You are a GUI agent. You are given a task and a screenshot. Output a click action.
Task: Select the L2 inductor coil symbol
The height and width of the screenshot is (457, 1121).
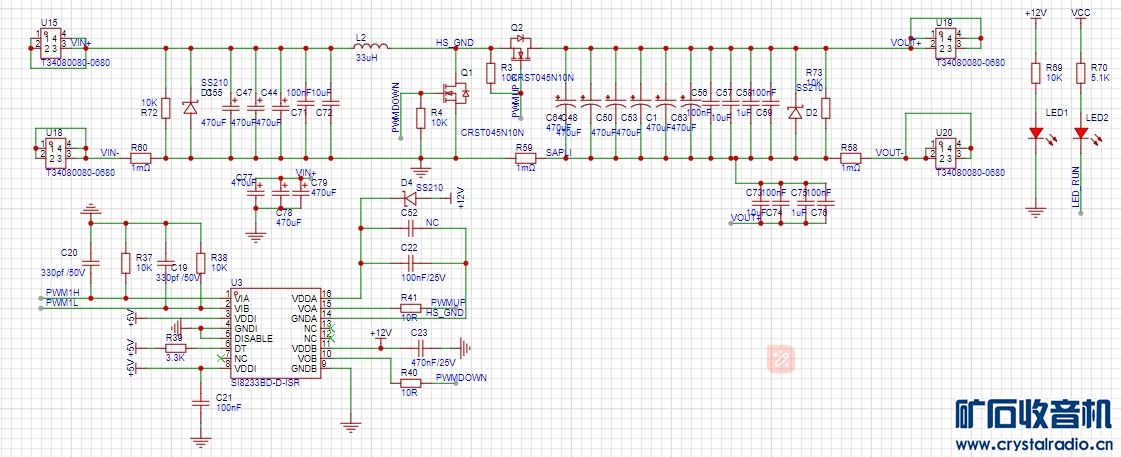click(x=371, y=48)
